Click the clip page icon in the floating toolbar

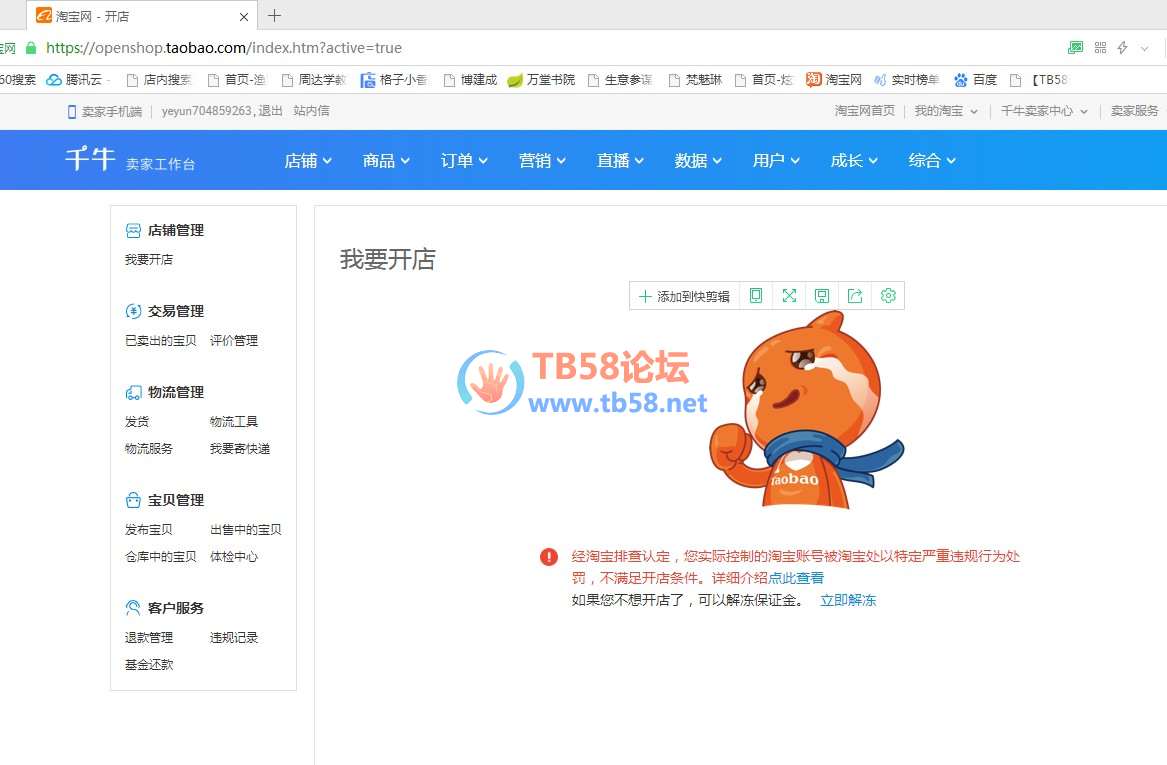tap(755, 295)
